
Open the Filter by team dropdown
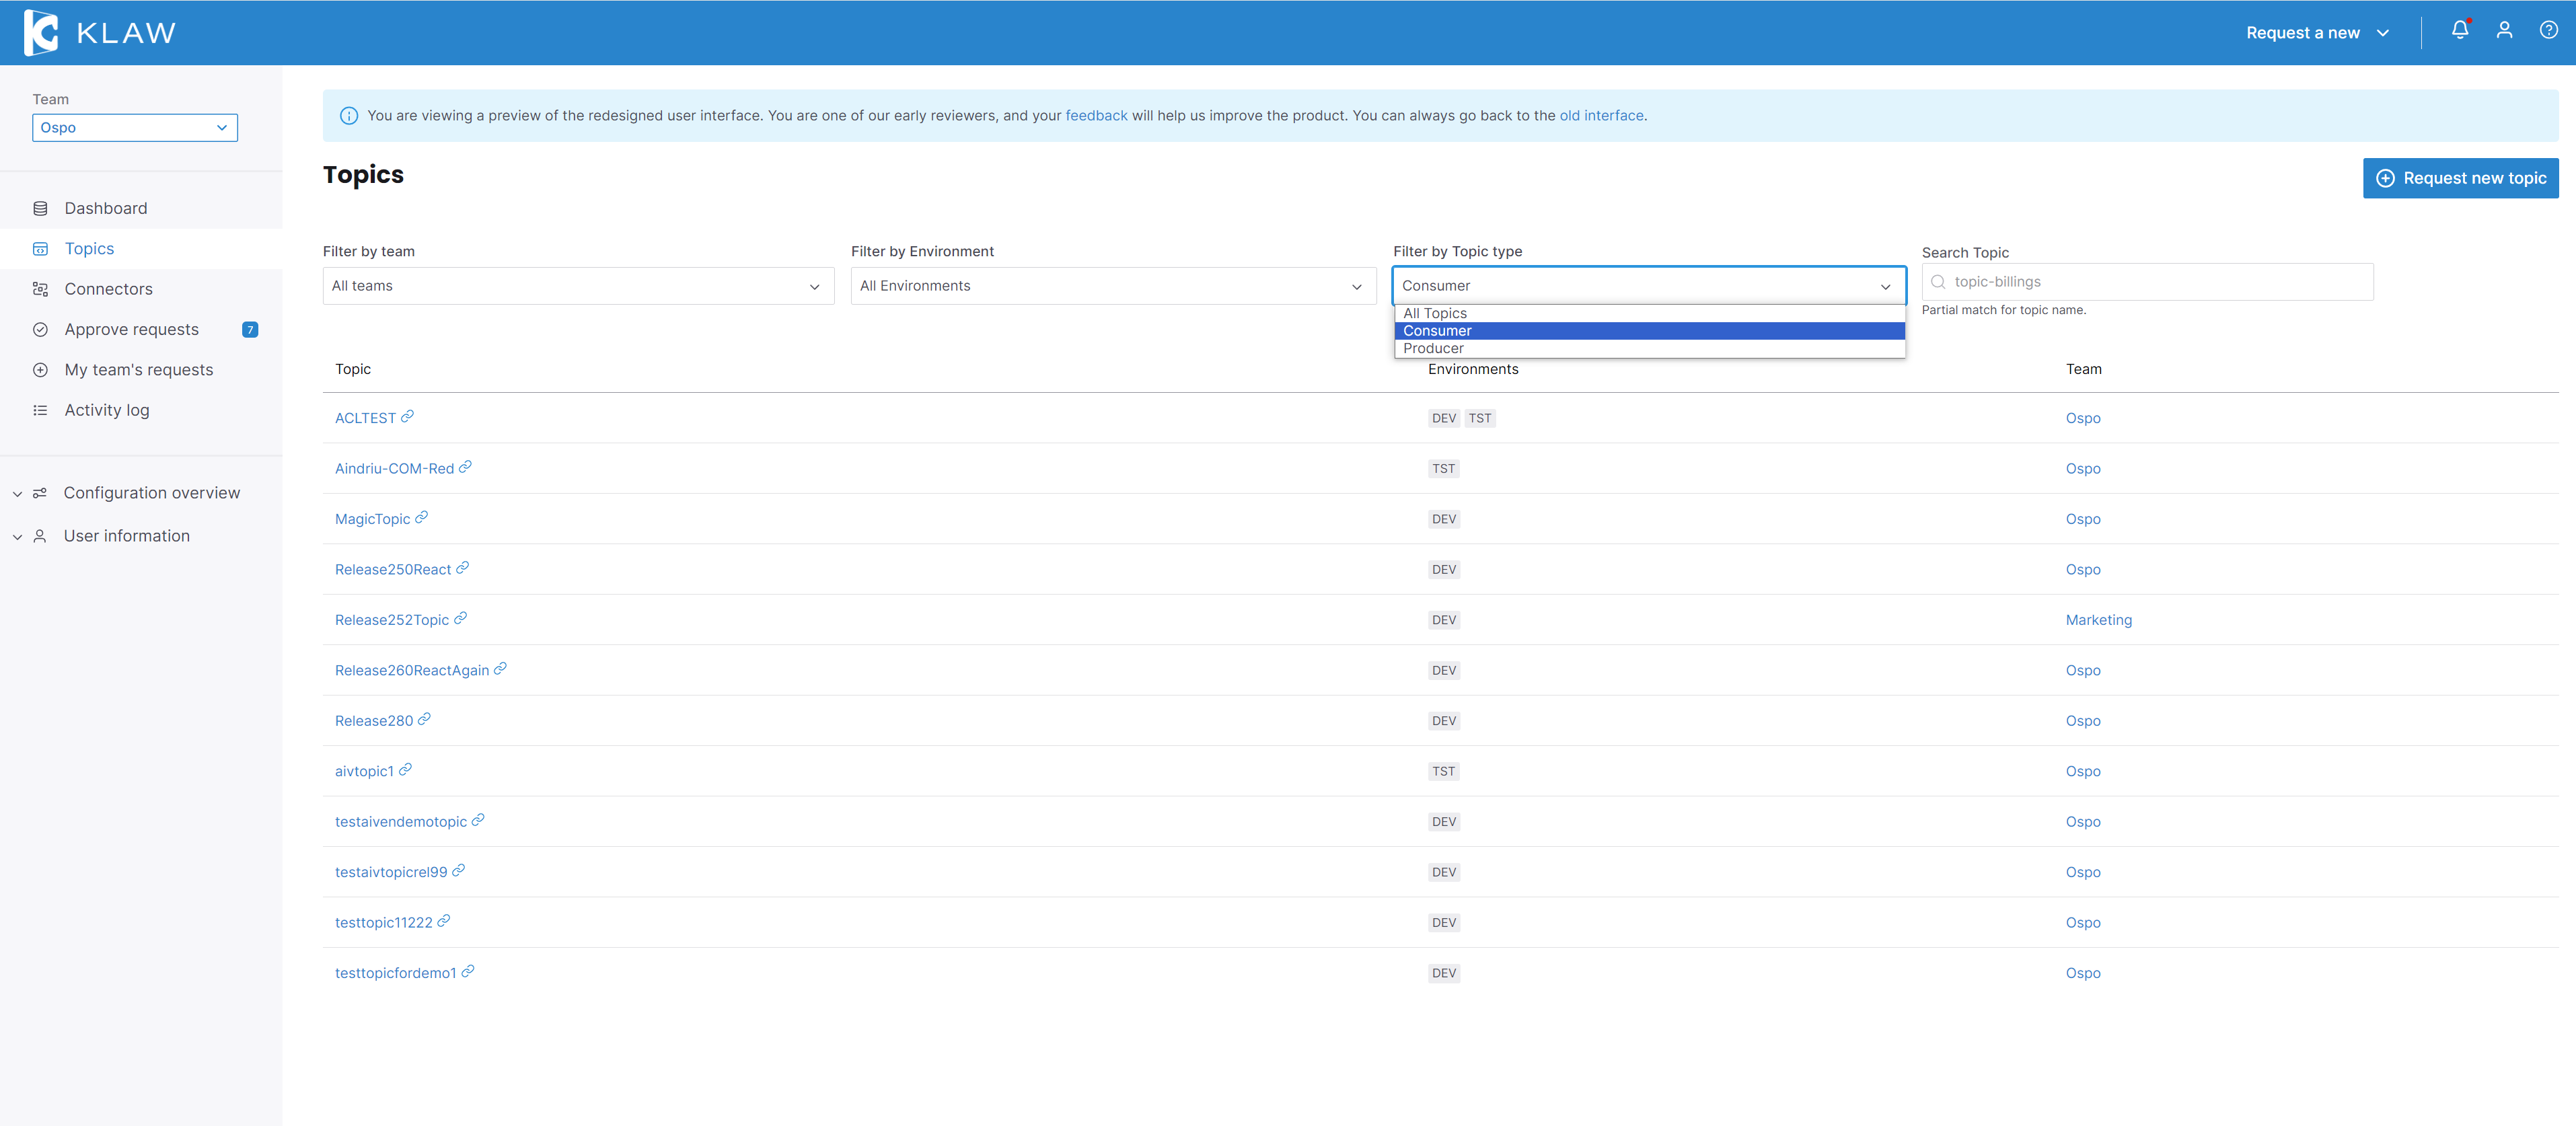coord(578,286)
